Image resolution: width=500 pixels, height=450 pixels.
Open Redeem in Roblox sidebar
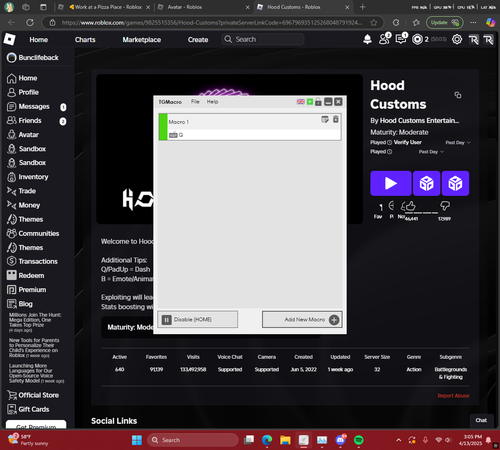25,276
